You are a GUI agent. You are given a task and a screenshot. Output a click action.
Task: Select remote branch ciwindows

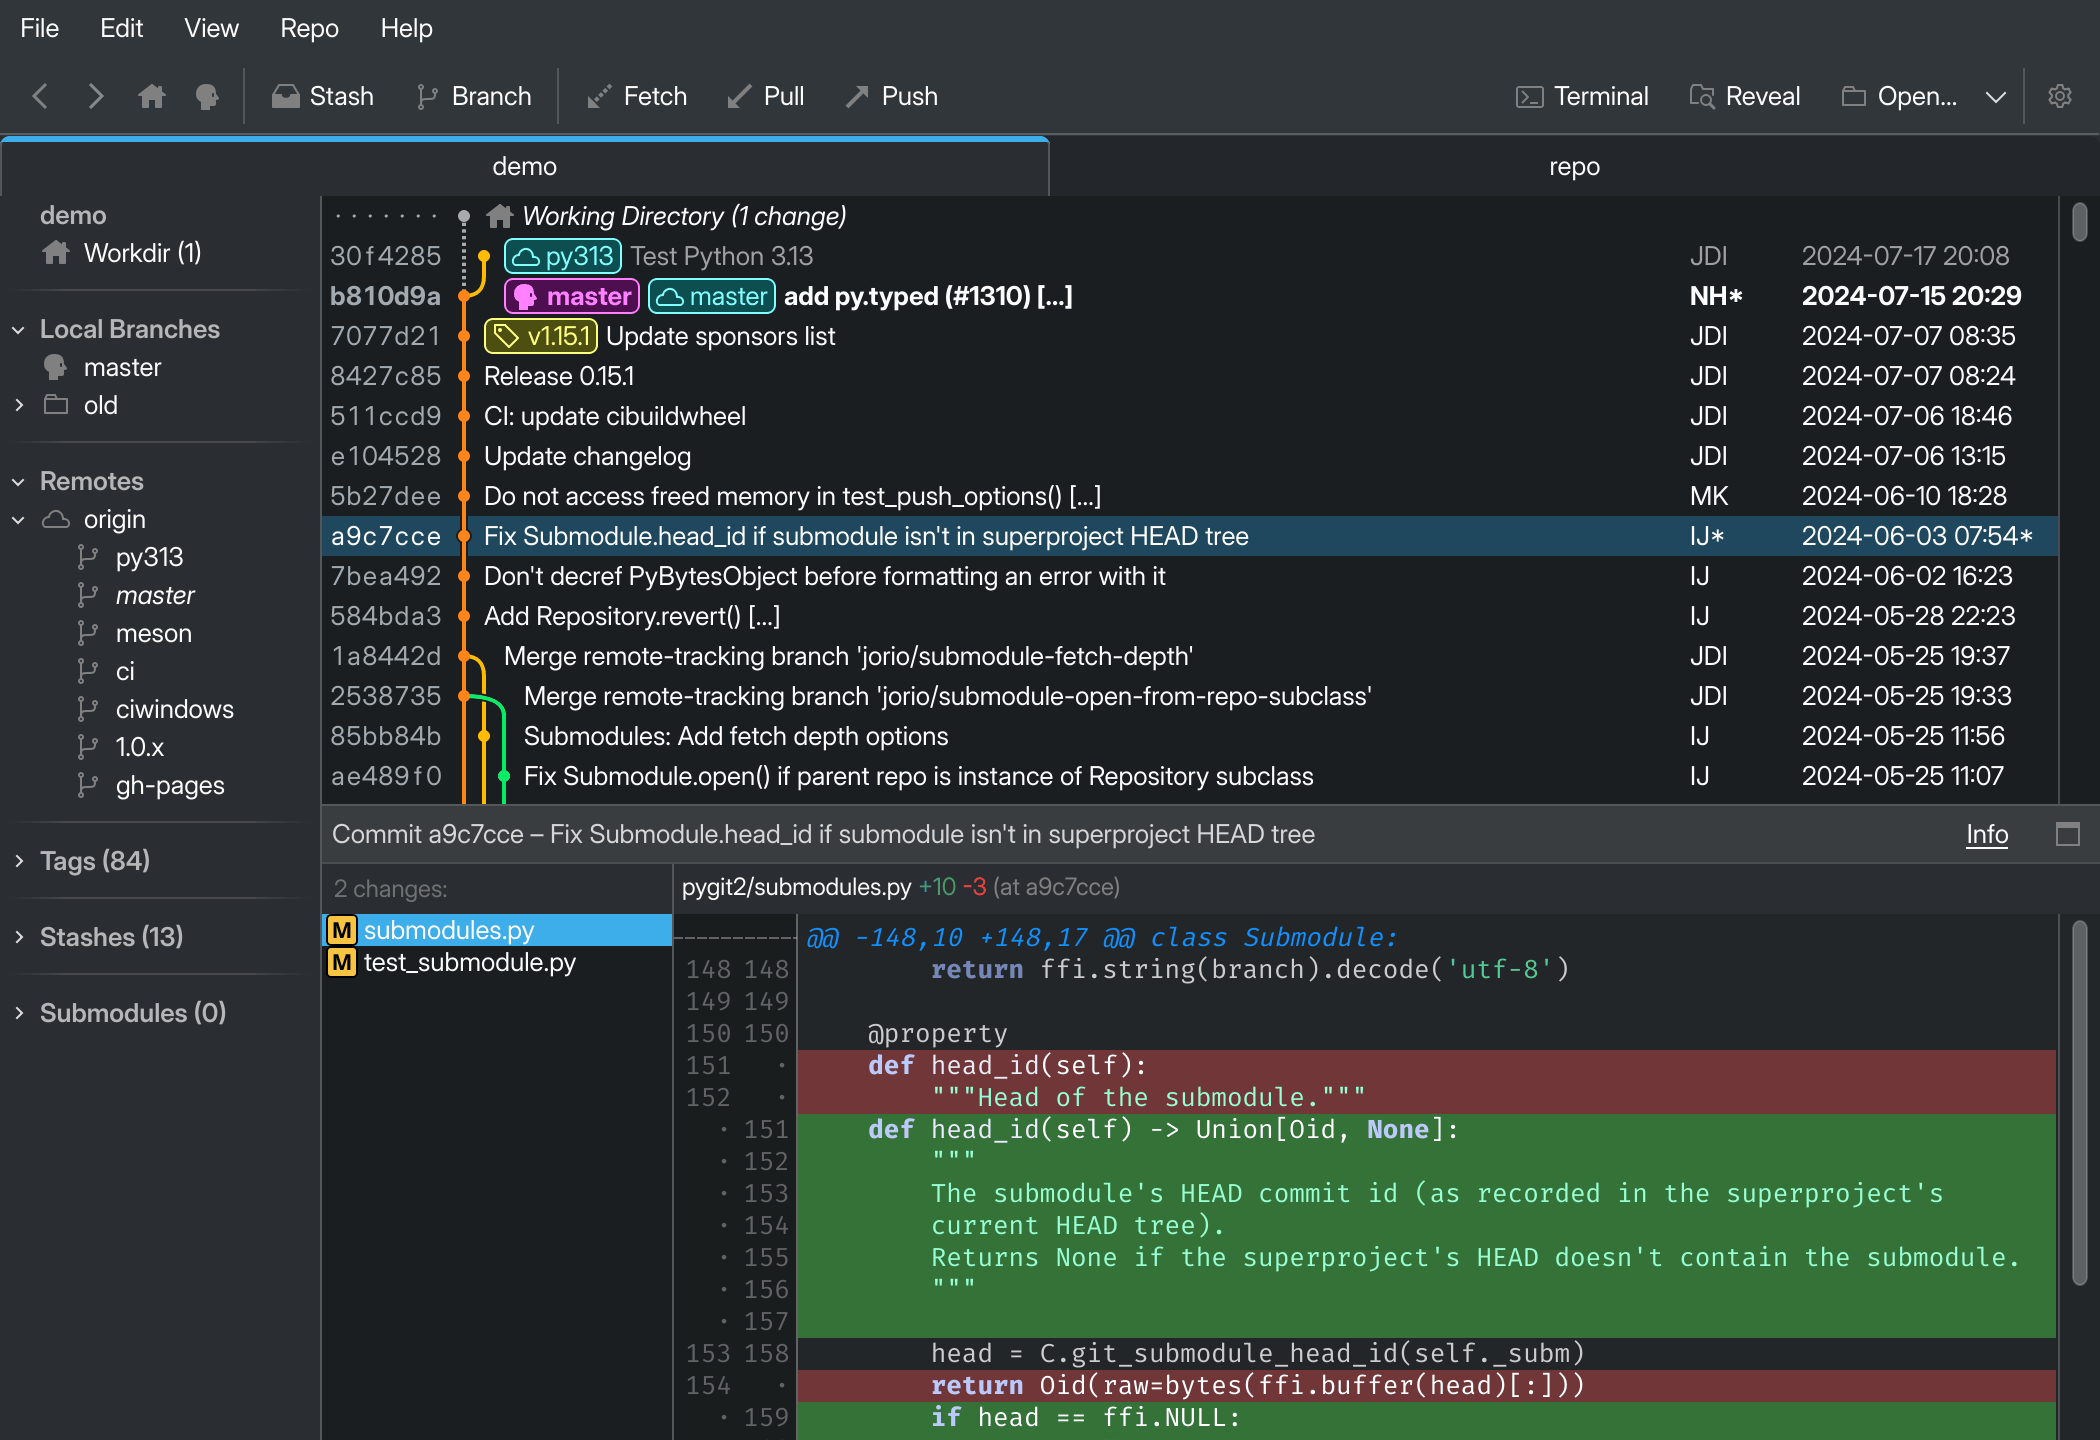click(160, 709)
